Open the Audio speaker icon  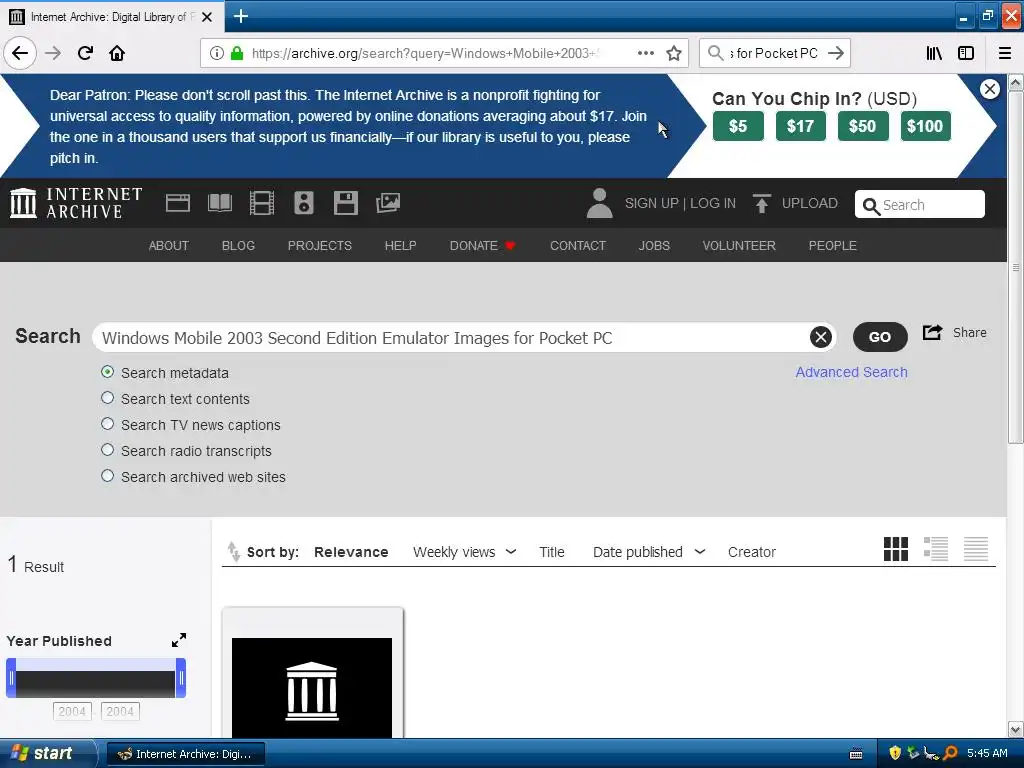[x=304, y=203]
